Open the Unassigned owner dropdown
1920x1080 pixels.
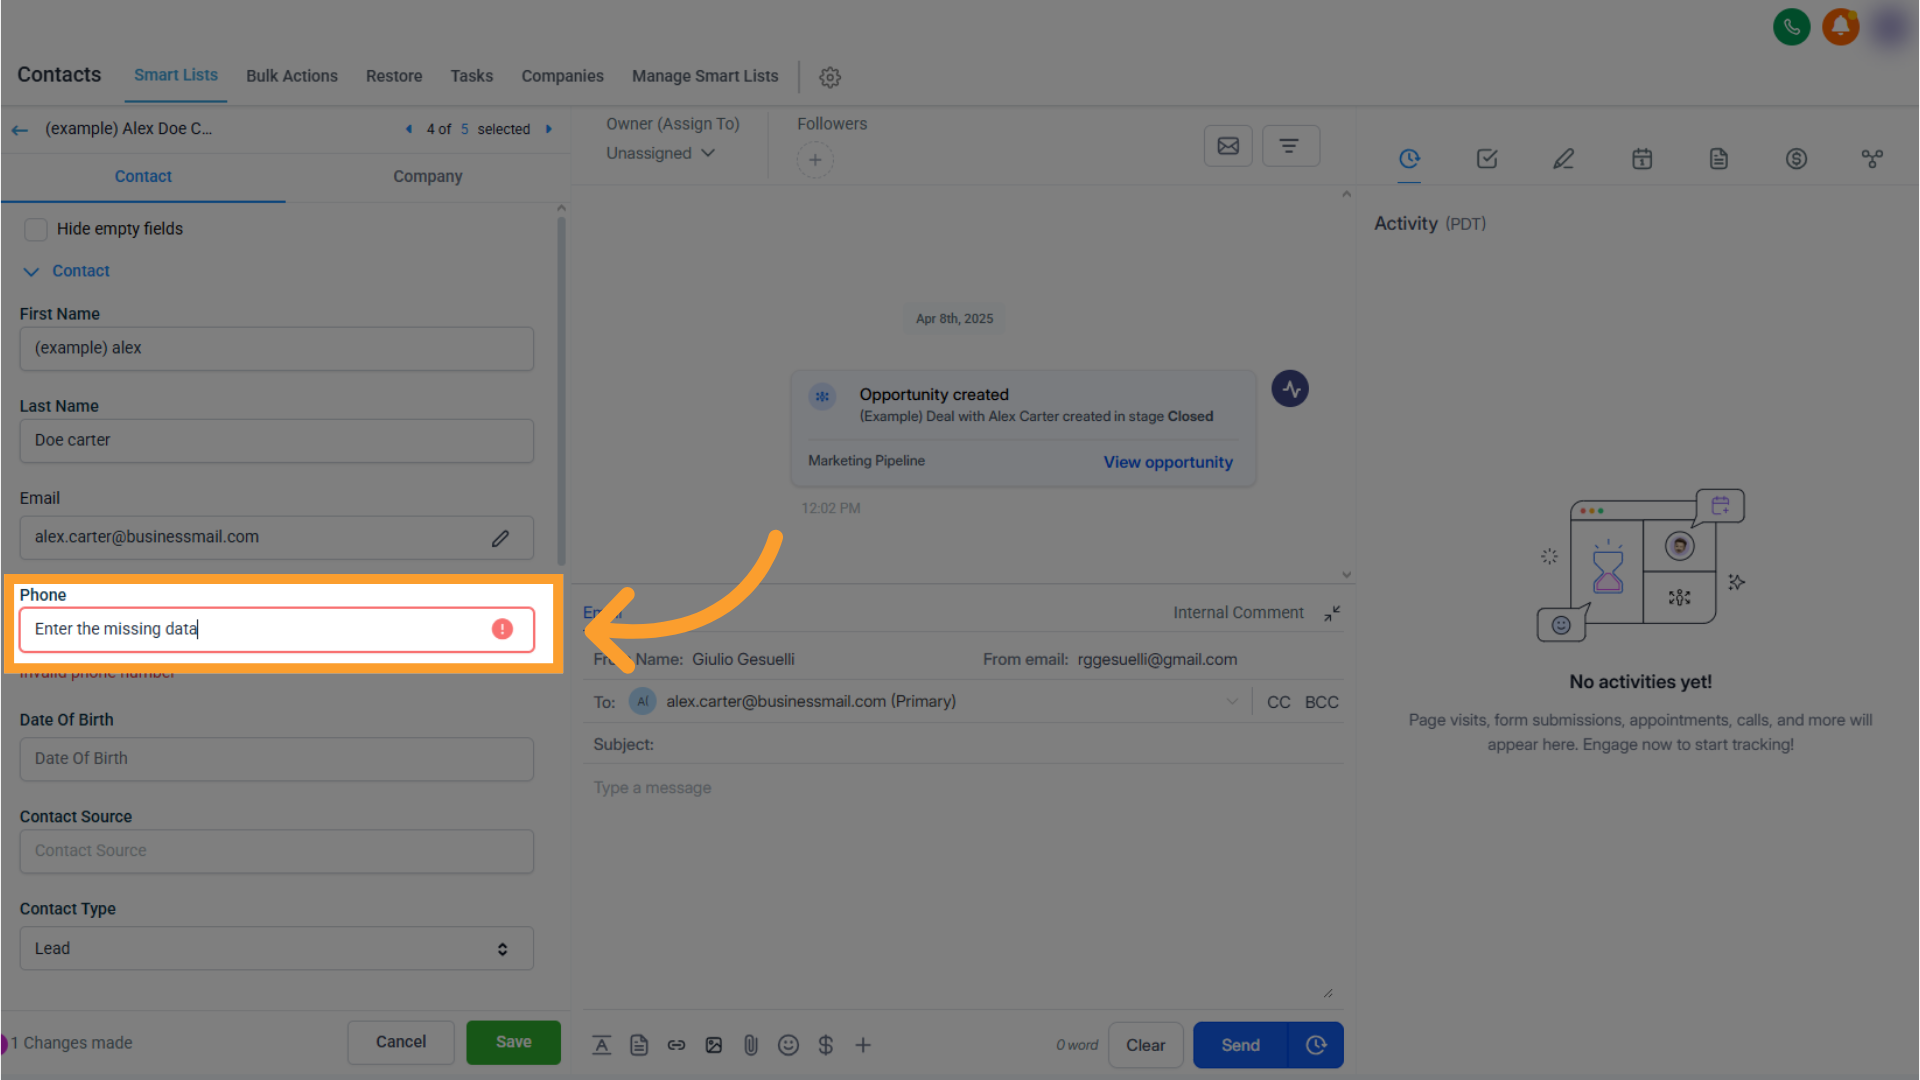pos(659,153)
